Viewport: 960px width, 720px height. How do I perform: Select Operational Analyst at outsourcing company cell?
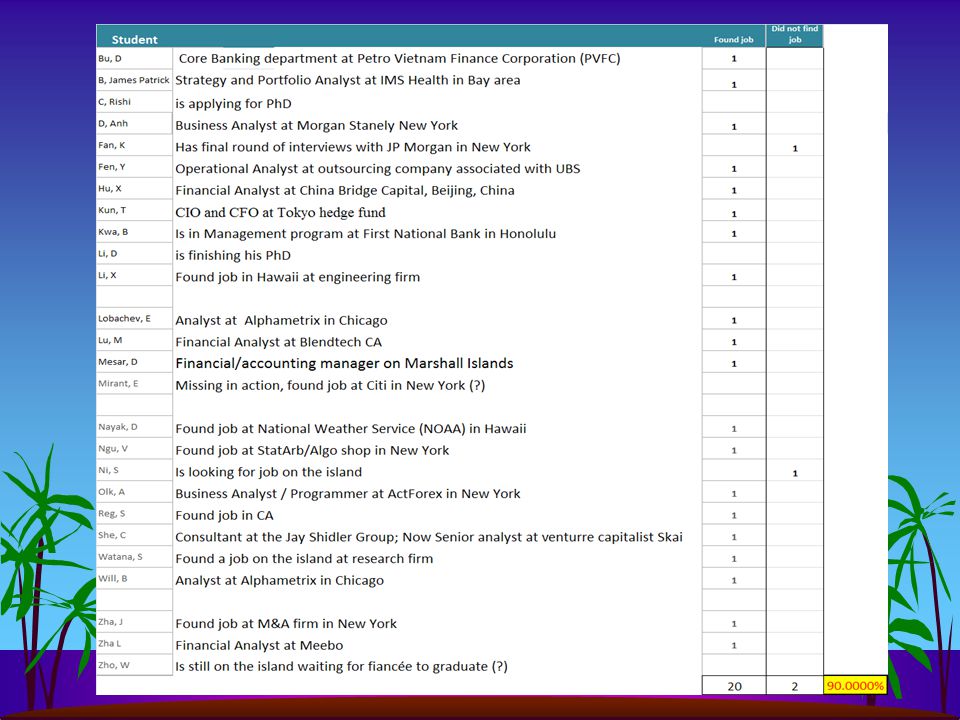pyautogui.click(x=378, y=169)
